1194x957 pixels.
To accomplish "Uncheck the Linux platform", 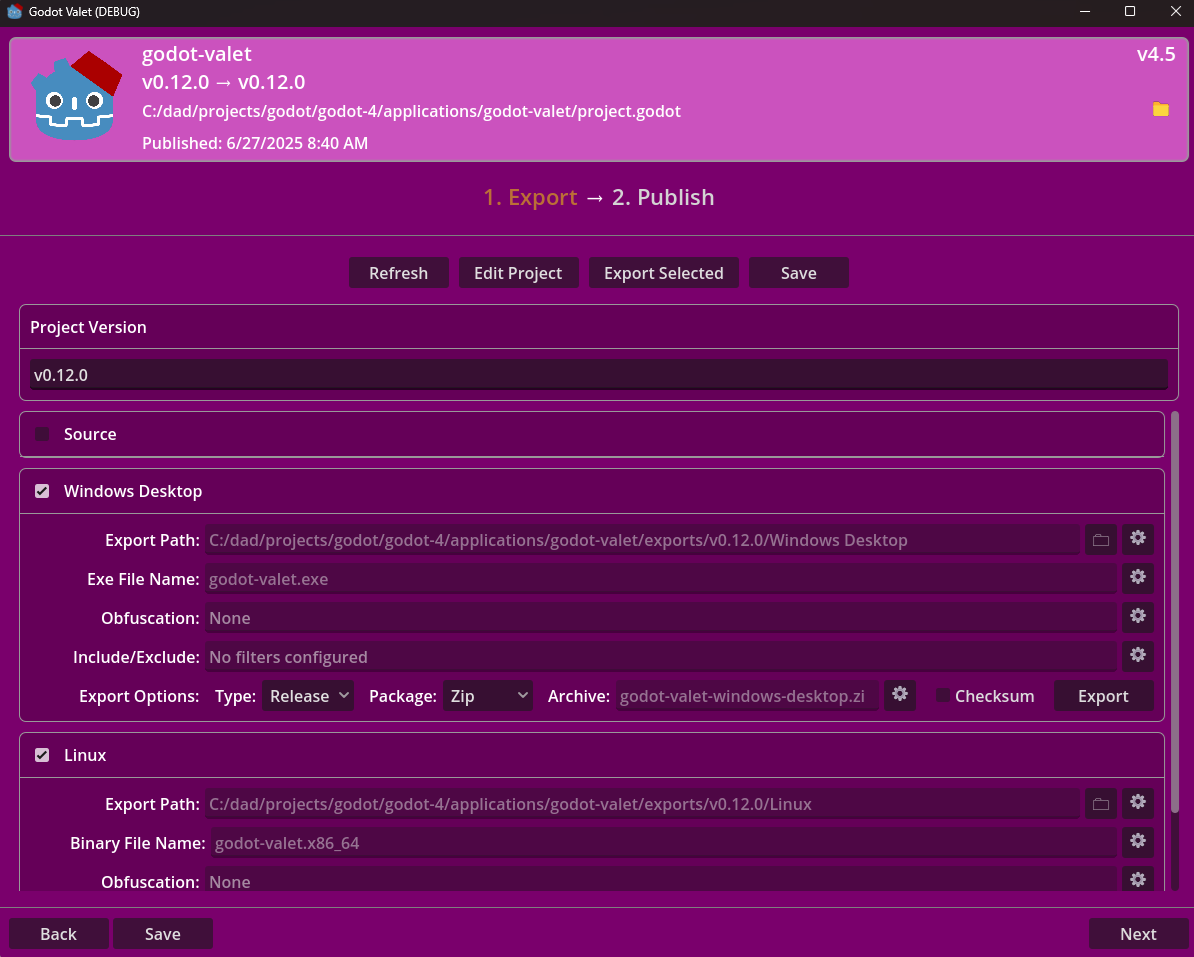I will pyautogui.click(x=42, y=755).
